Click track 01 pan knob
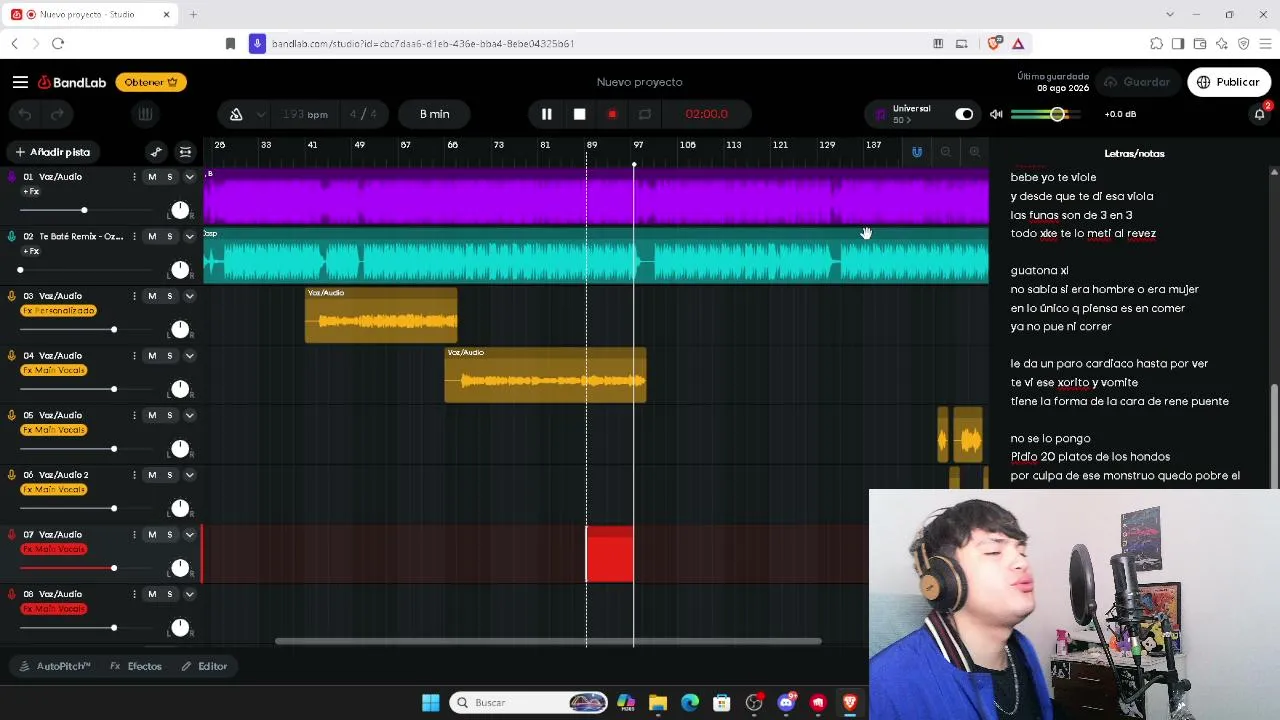The image size is (1280, 720). (x=180, y=210)
